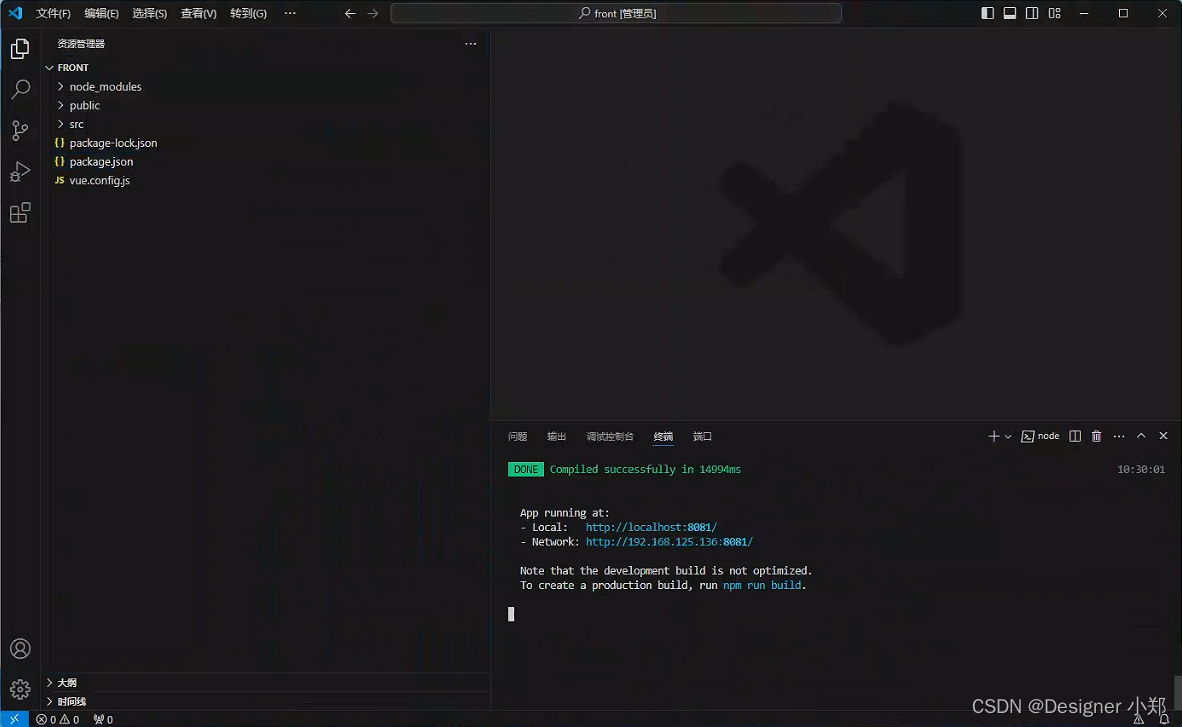1182x727 pixels.
Task: Show forwarded ports status bar item
Action: point(103,719)
